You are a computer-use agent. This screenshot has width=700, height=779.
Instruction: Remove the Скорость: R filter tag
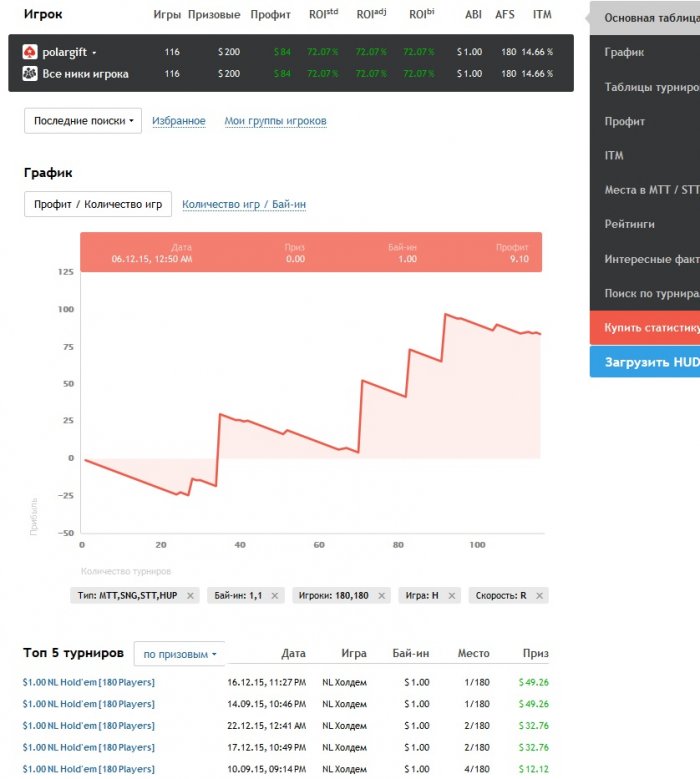click(540, 596)
